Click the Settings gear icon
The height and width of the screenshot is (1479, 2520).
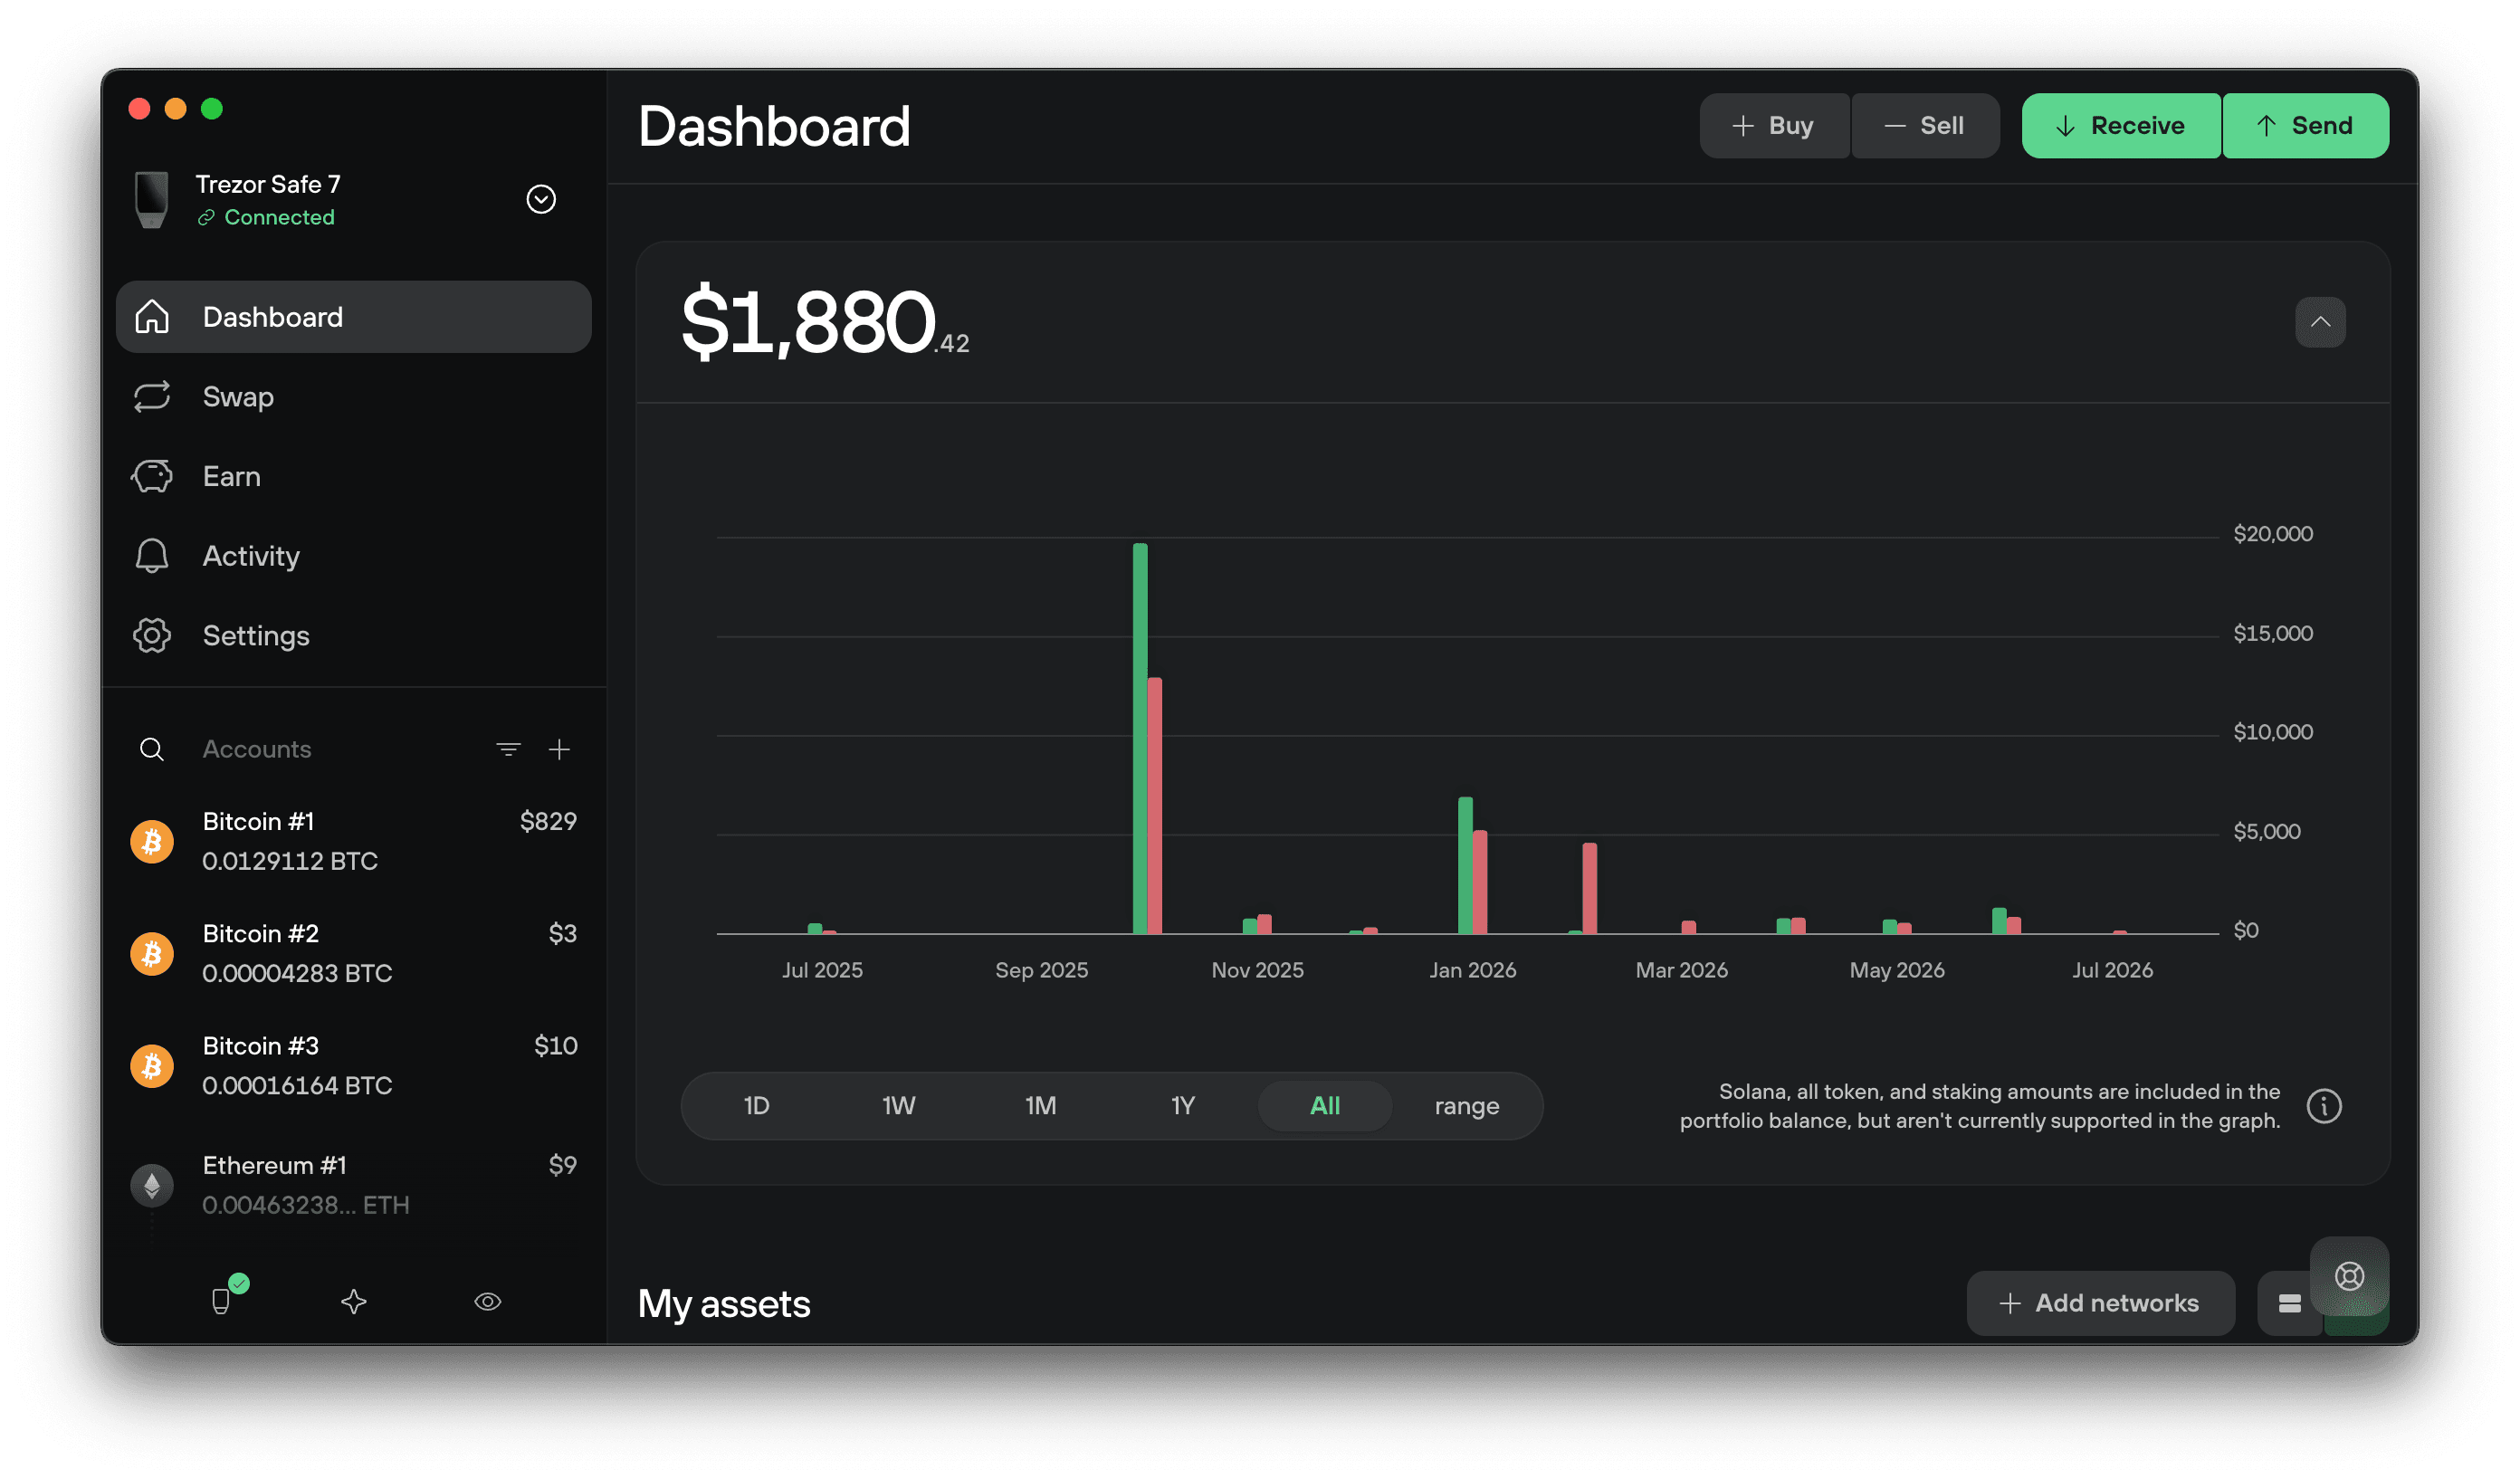click(x=152, y=636)
